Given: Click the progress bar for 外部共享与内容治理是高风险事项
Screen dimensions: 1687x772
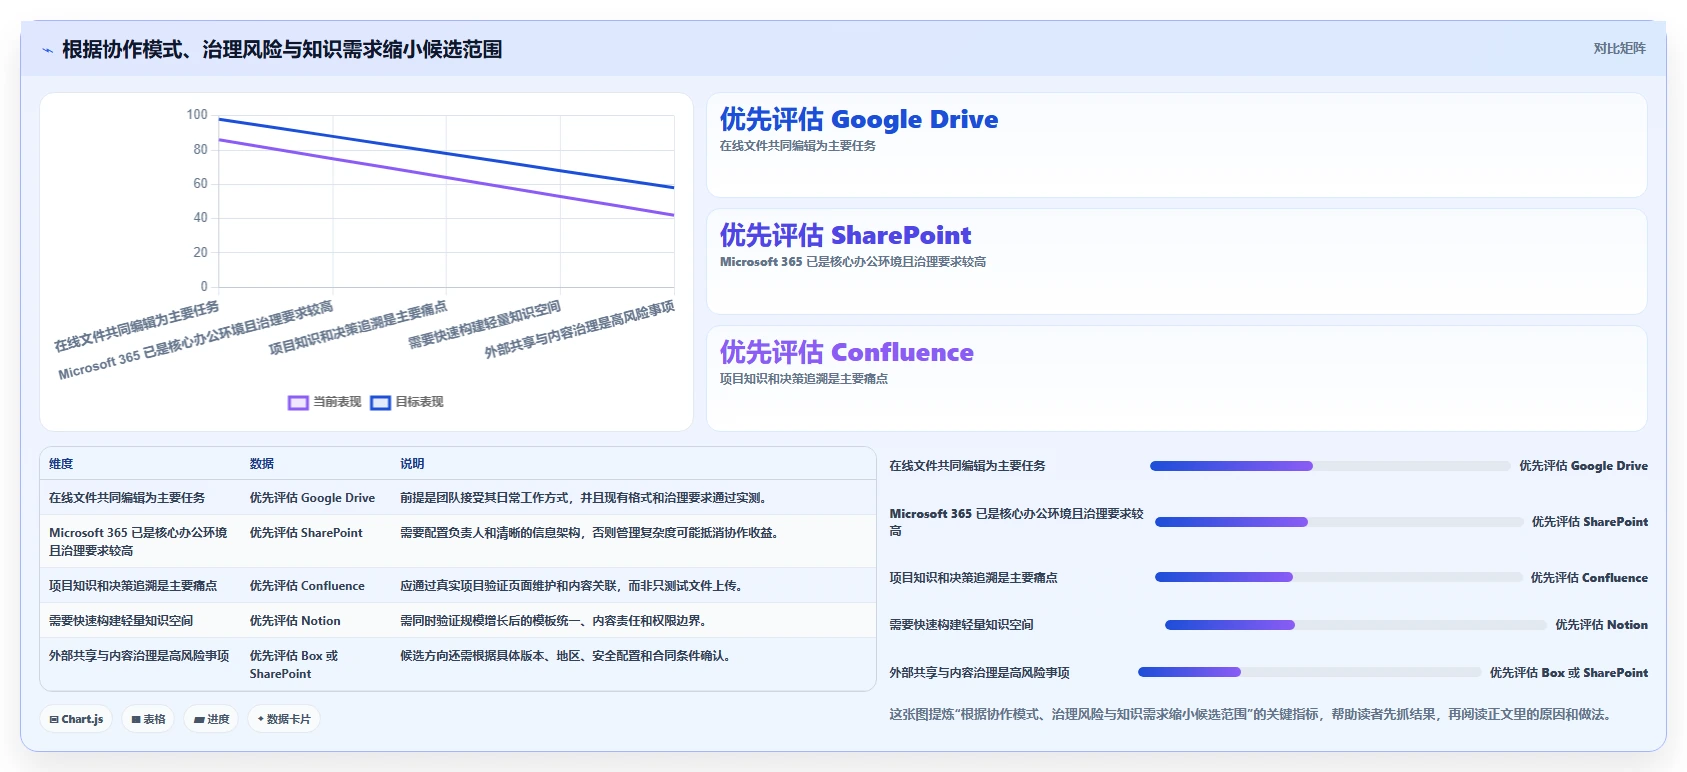Looking at the screenshot, I should click(1309, 672).
